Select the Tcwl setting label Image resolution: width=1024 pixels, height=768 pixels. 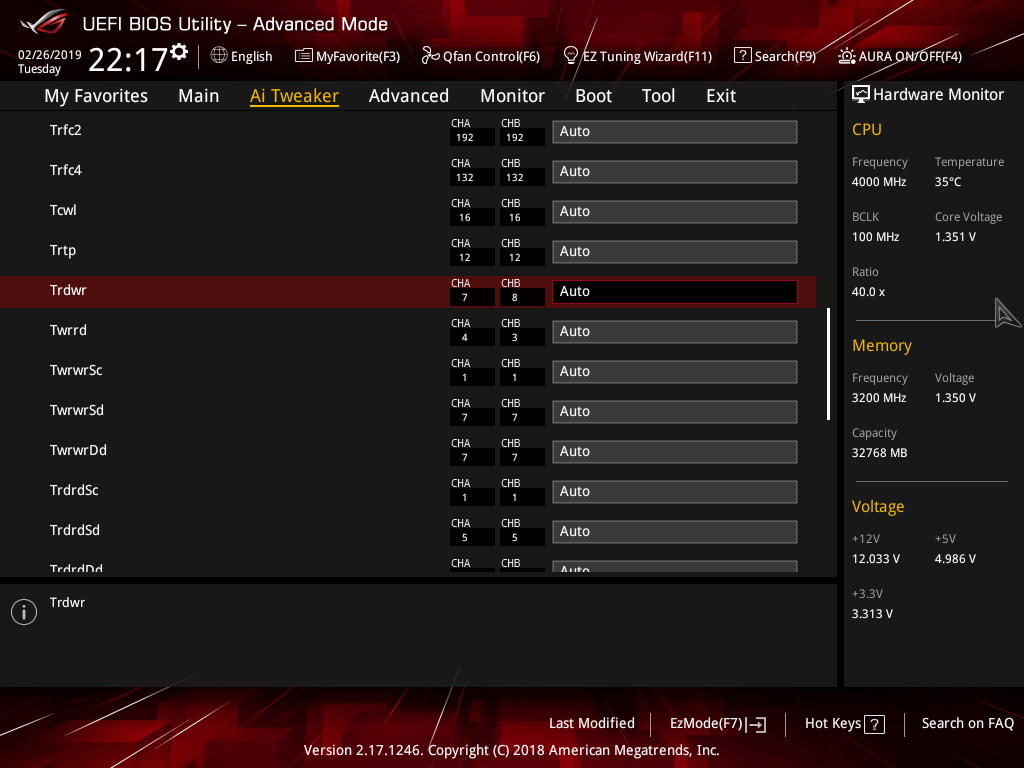[63, 210]
